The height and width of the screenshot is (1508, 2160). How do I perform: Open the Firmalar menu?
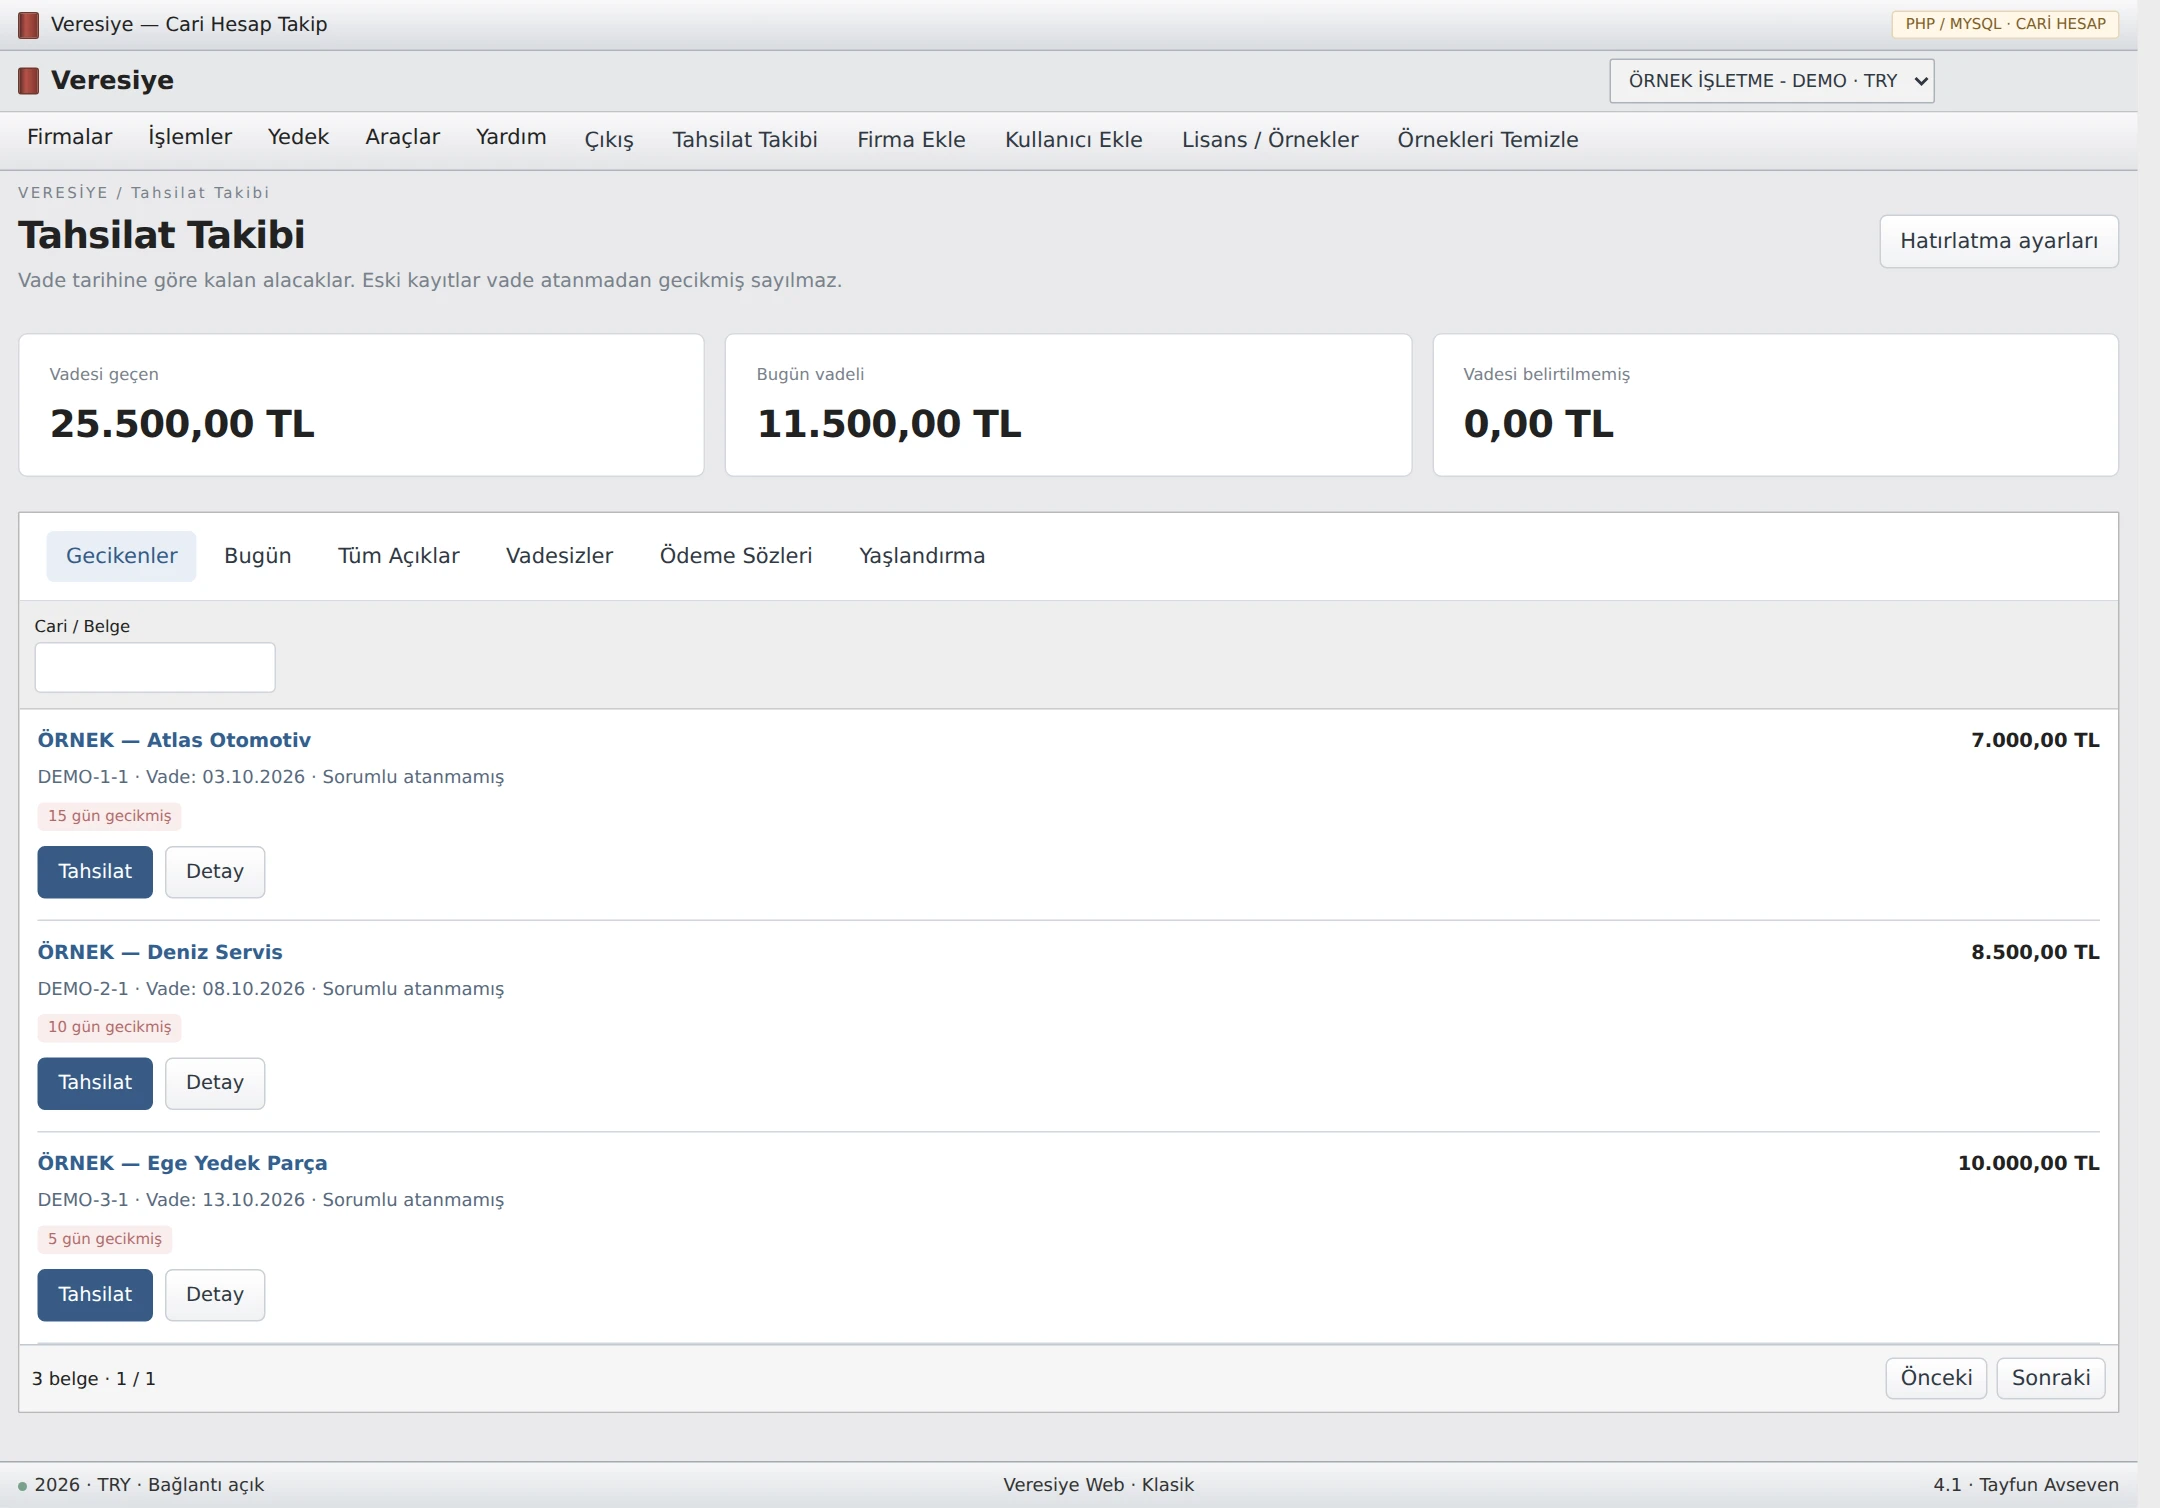point(69,137)
